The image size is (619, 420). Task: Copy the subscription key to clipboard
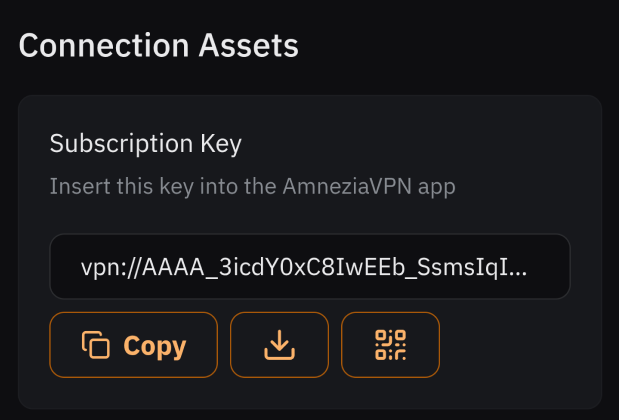tap(133, 345)
